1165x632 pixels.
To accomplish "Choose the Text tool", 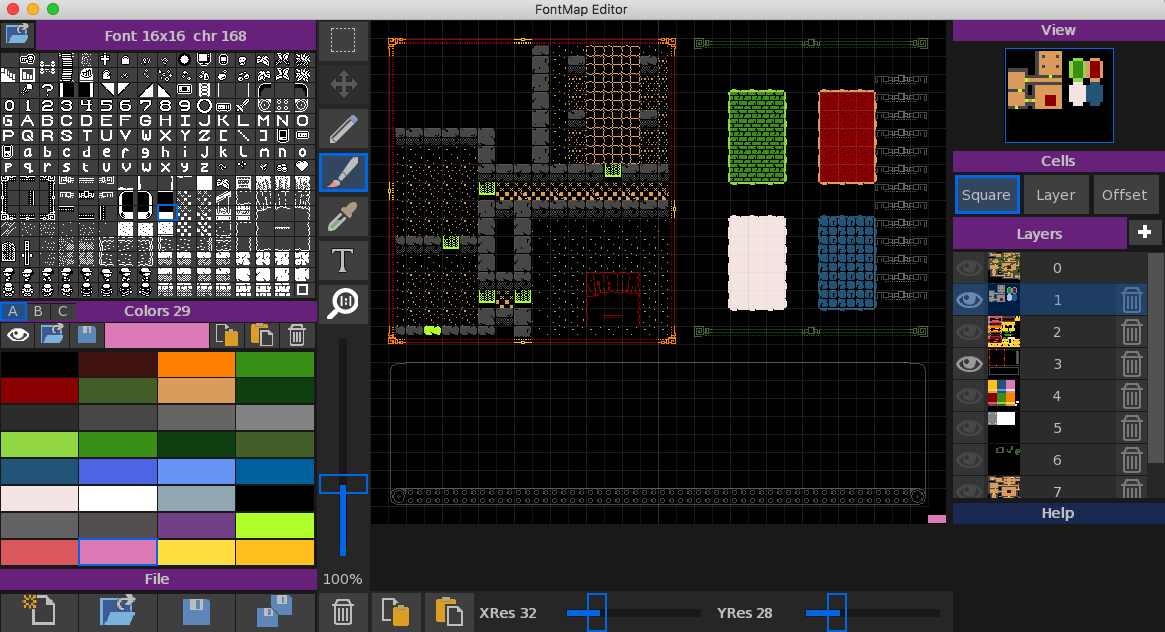I will 343,260.
